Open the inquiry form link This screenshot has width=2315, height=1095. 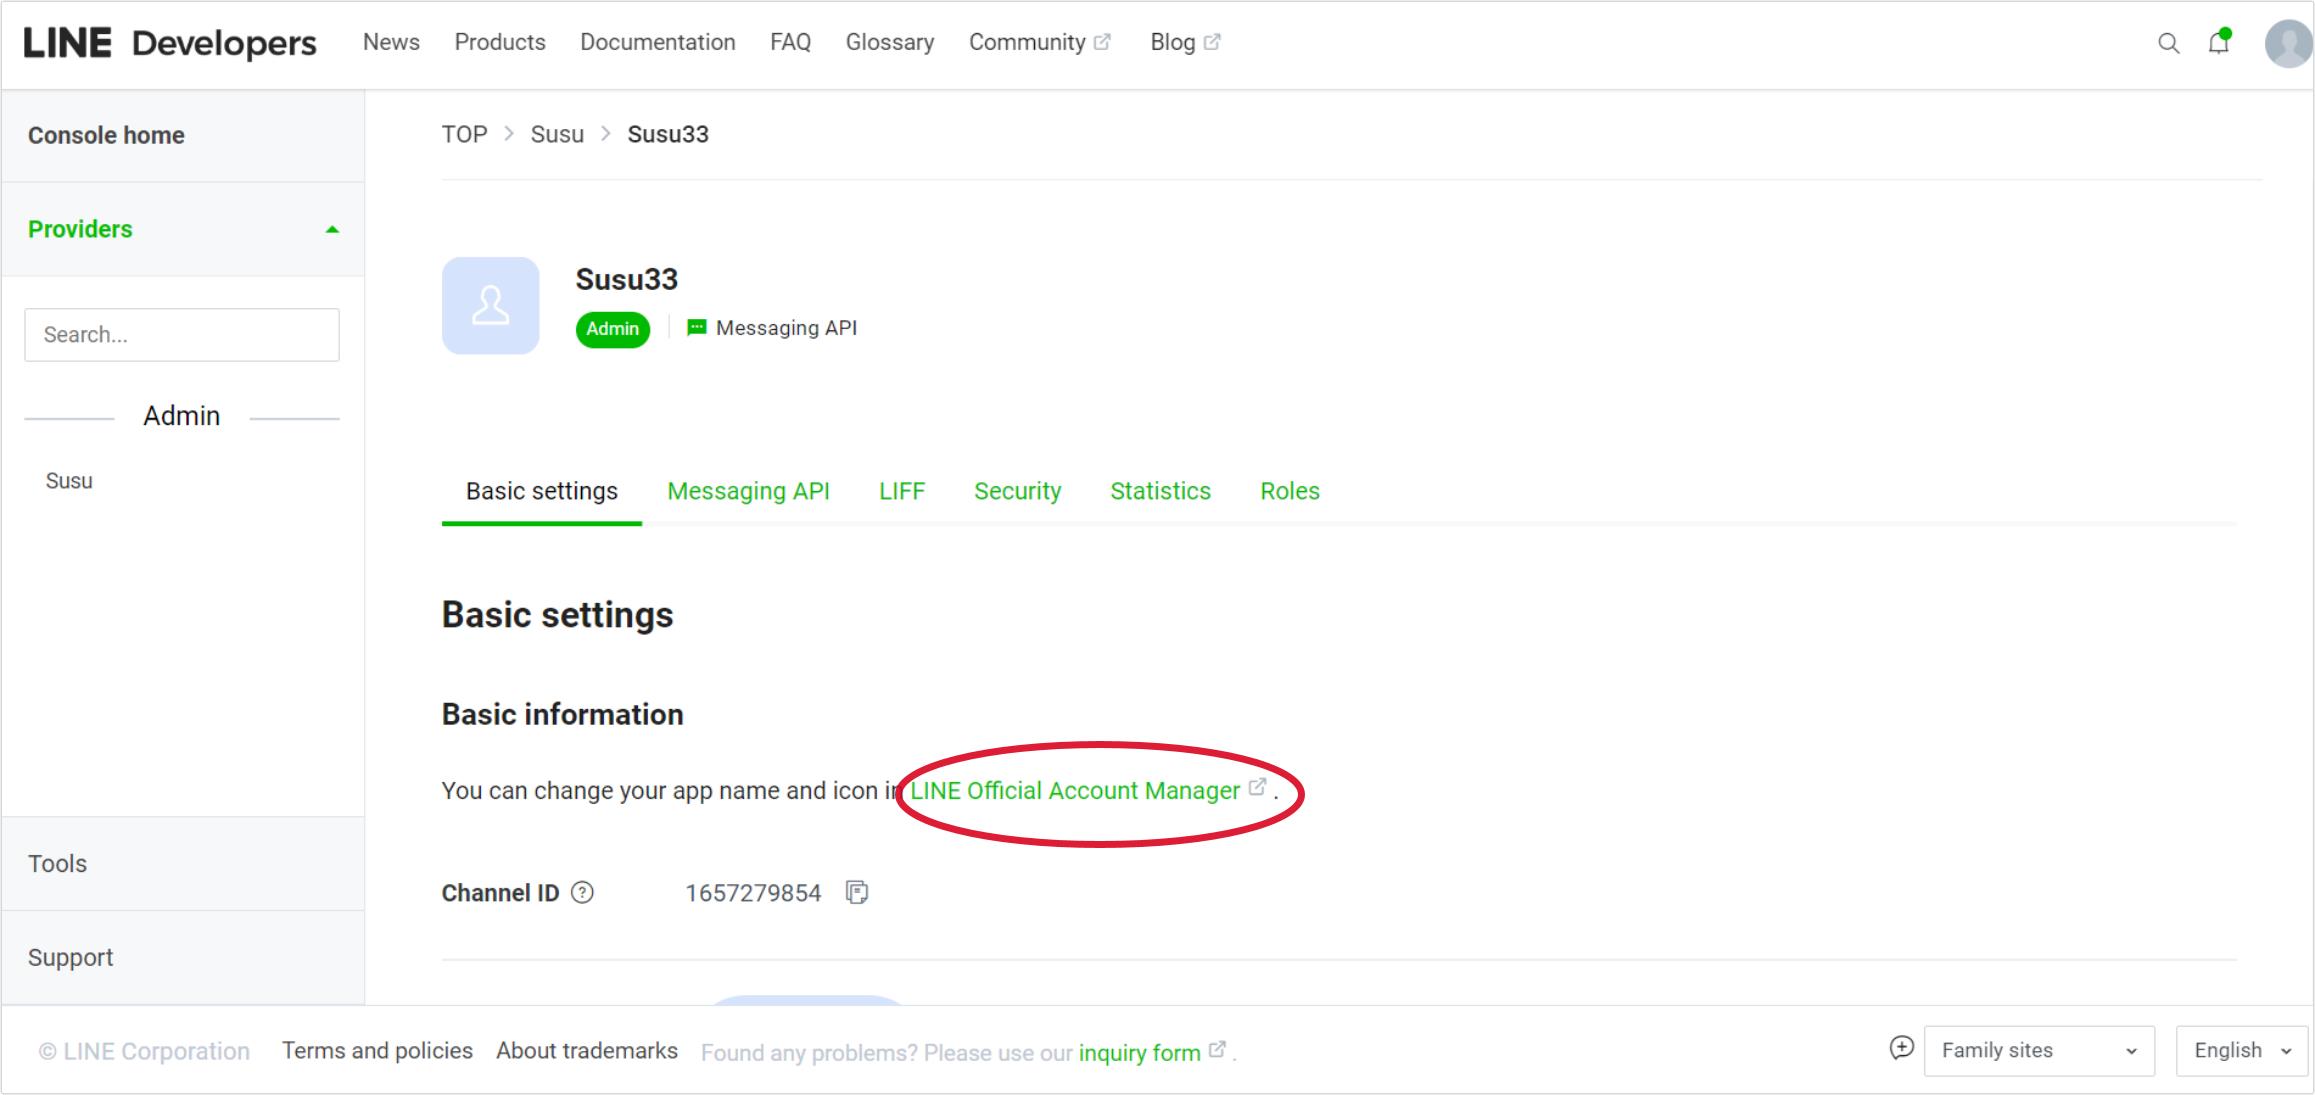[x=1137, y=1051]
